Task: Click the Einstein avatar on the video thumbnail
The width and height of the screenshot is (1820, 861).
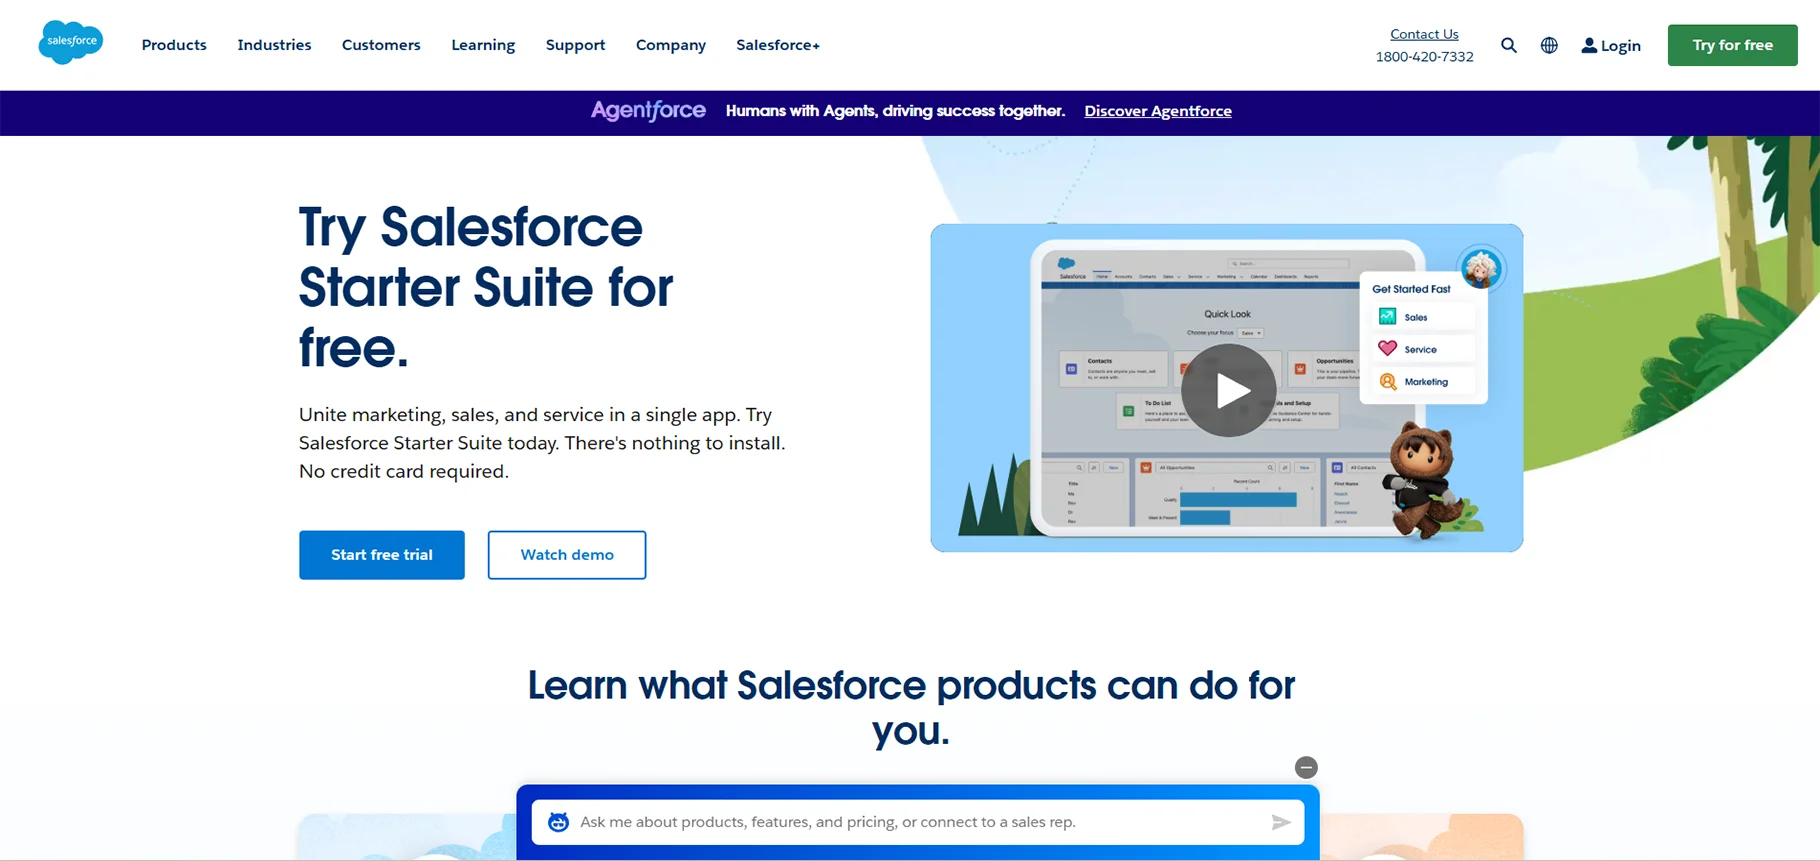Action: click(1481, 268)
